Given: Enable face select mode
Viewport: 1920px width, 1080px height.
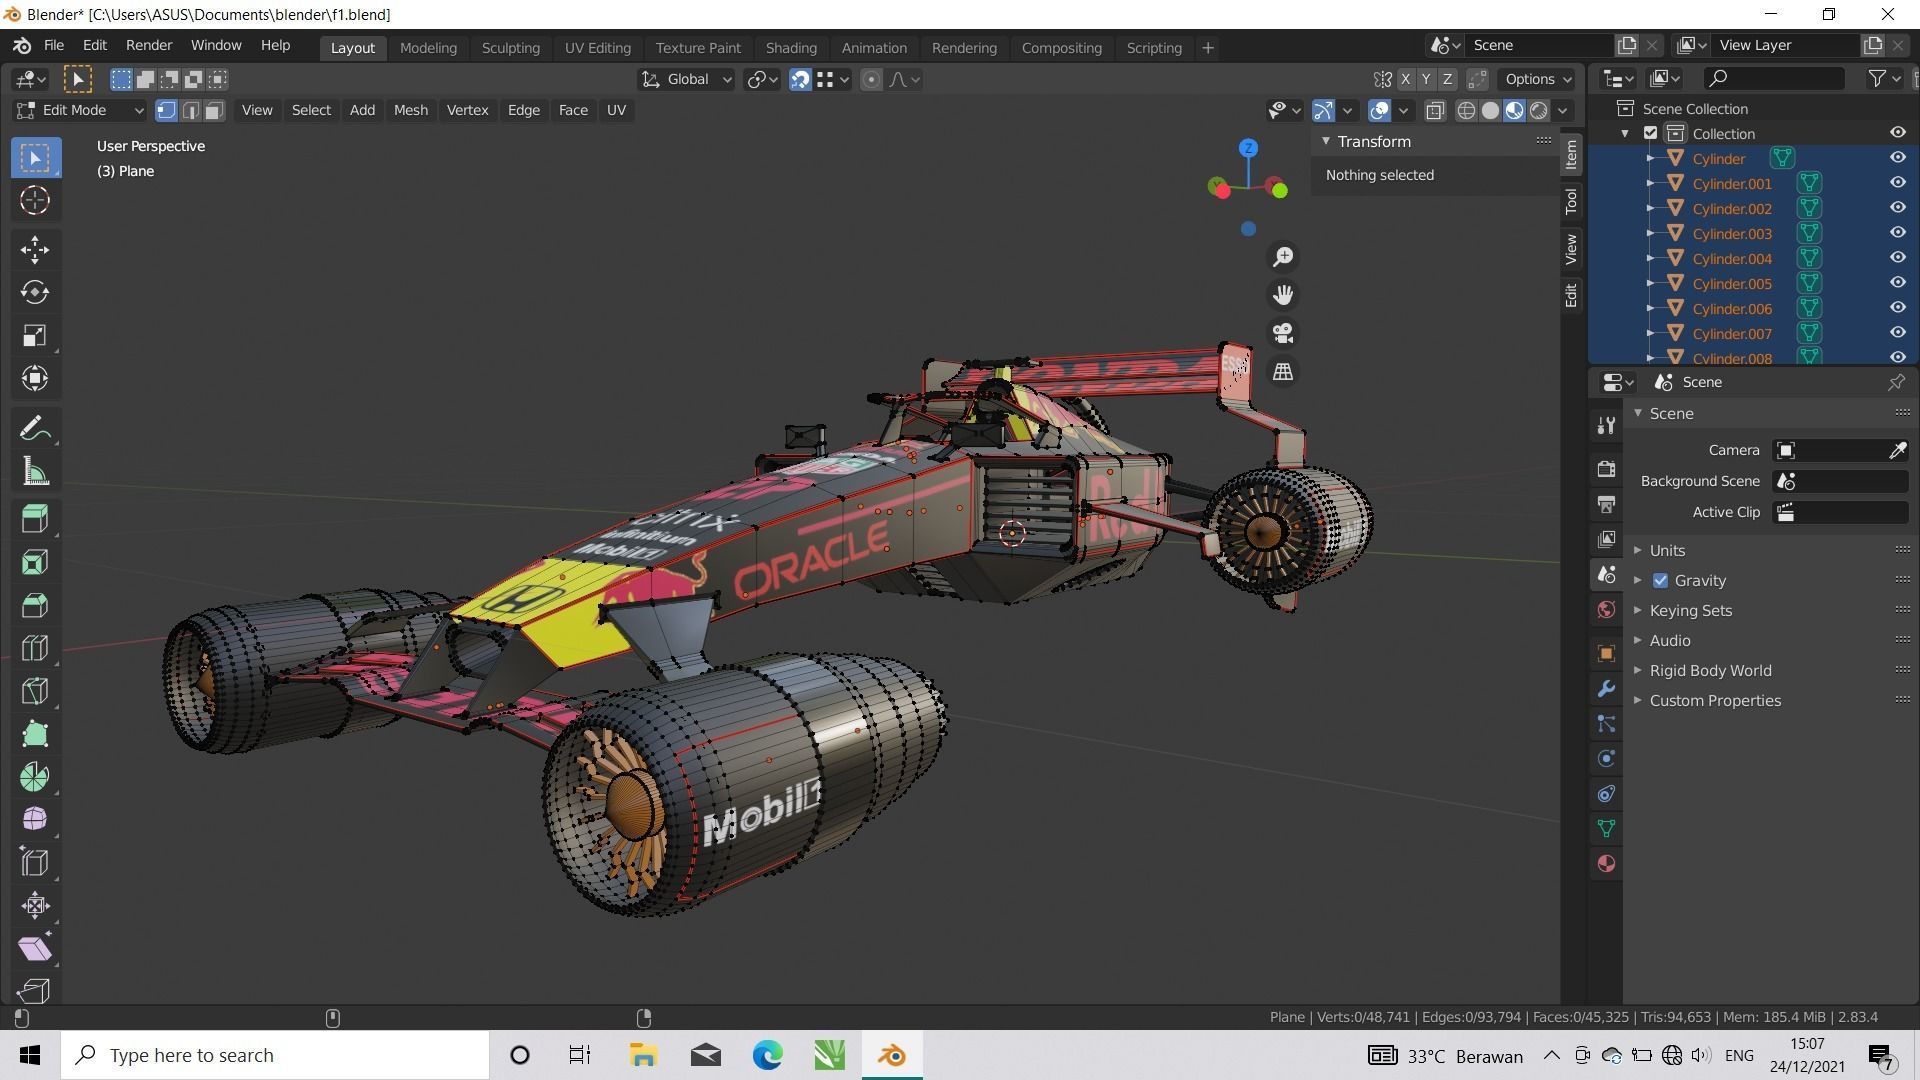Looking at the screenshot, I should 214,110.
